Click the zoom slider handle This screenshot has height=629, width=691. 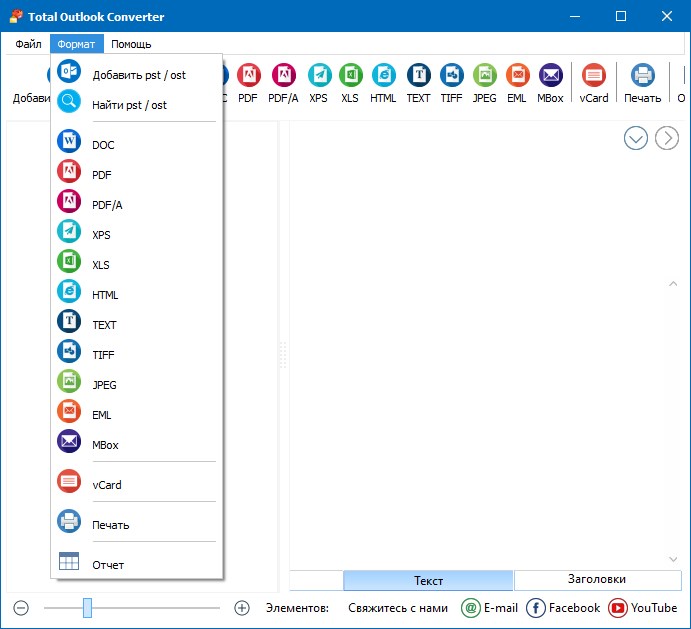coord(88,608)
